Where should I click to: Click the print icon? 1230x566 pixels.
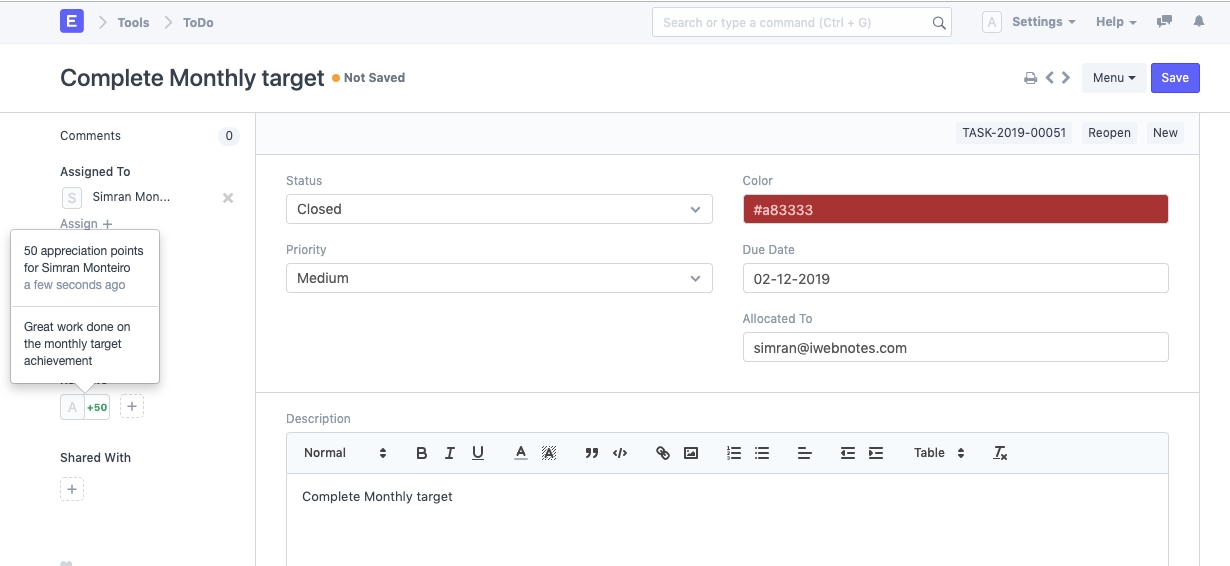click(1030, 78)
